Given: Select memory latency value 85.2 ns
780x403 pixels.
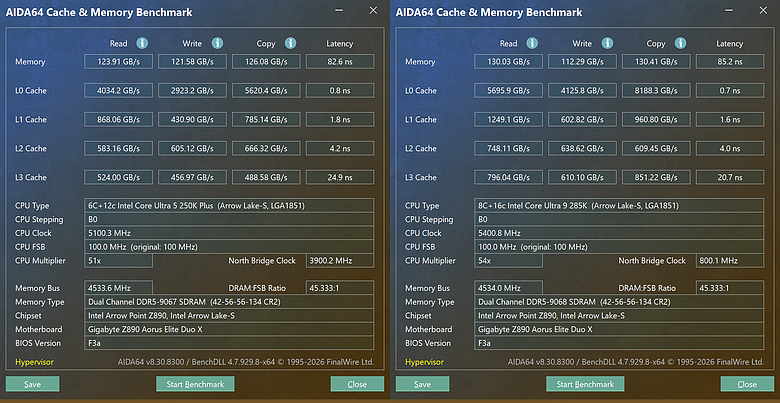Looking at the screenshot, I should (730, 62).
